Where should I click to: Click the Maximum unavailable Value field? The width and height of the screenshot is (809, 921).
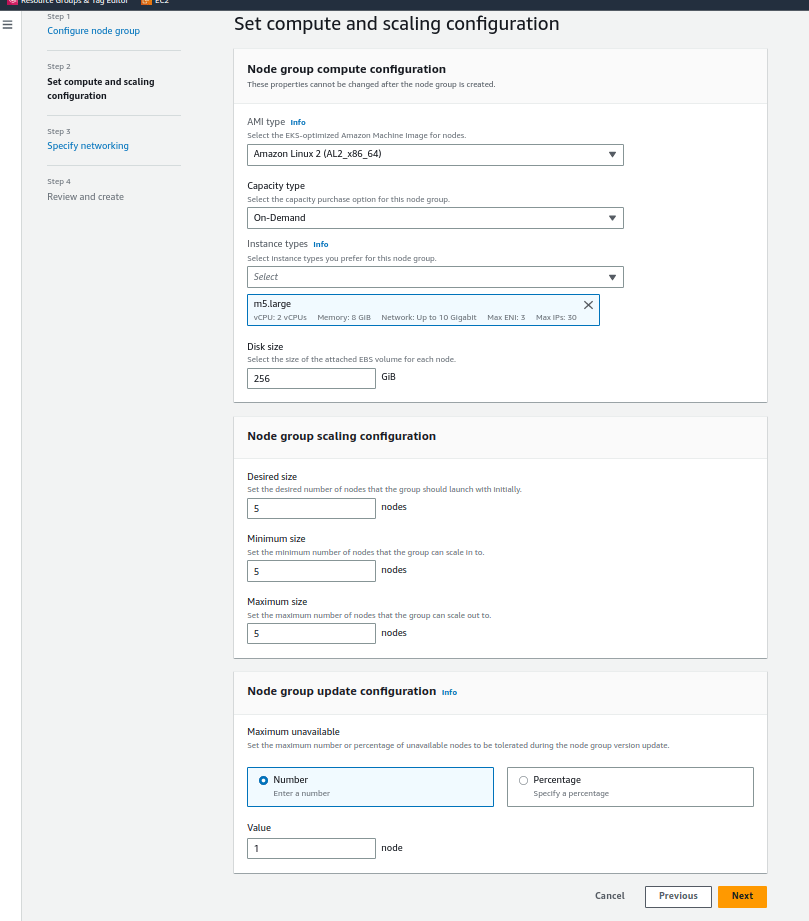[311, 848]
